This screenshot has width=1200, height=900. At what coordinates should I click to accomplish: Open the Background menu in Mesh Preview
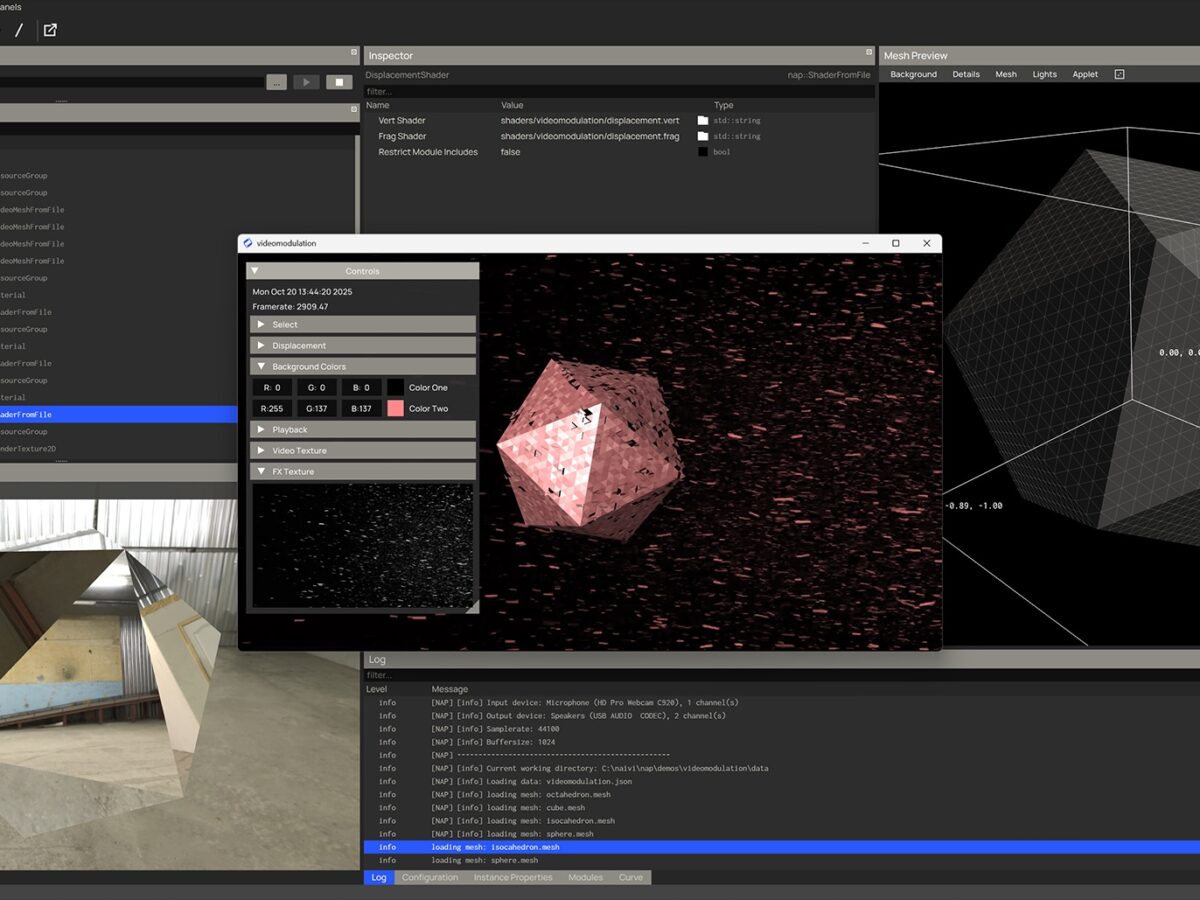click(x=913, y=74)
